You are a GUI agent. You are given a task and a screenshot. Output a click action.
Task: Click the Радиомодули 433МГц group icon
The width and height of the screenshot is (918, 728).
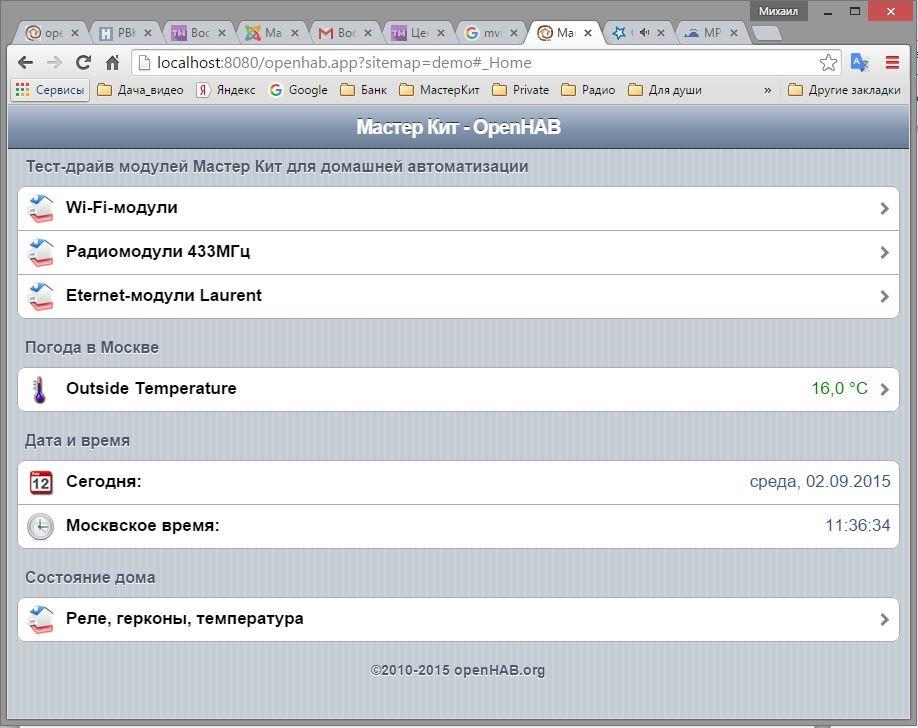pos(40,252)
